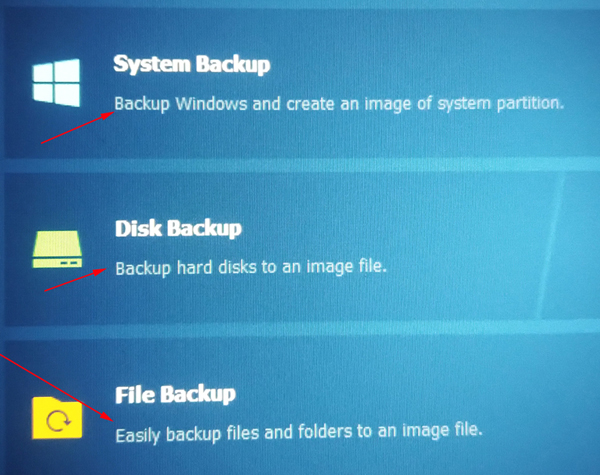Click the indicator slots on the drive icon
600x475 pixels.
69,263
